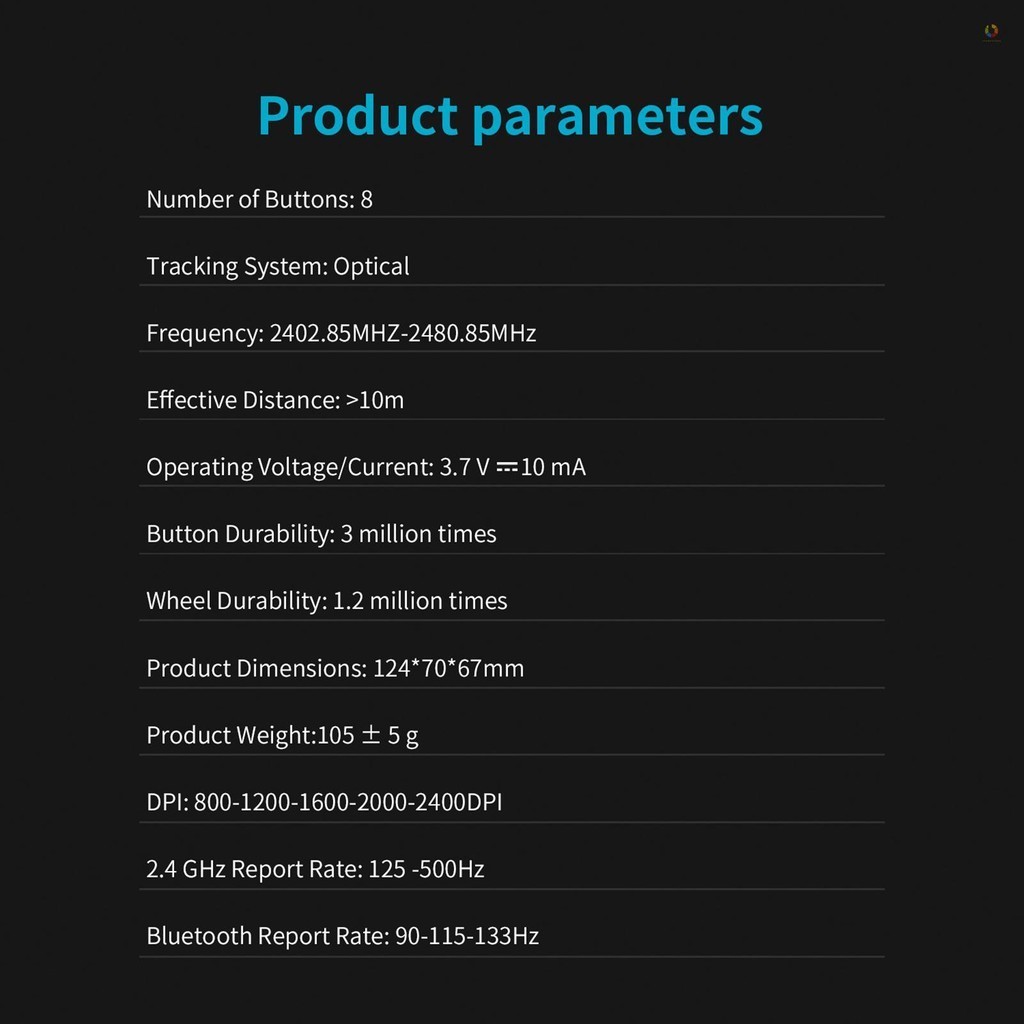
Task: Click the "10 mA" current value
Action: (553, 467)
